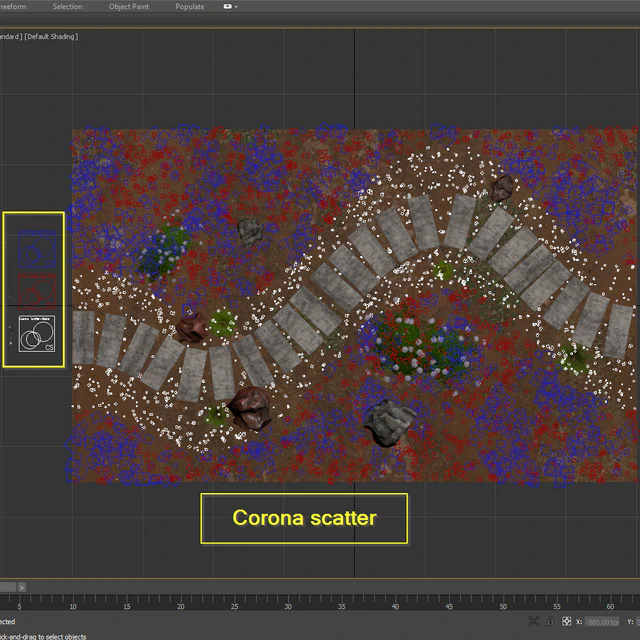
Task: Click the ribbon display toggle icon
Action: coord(228,7)
